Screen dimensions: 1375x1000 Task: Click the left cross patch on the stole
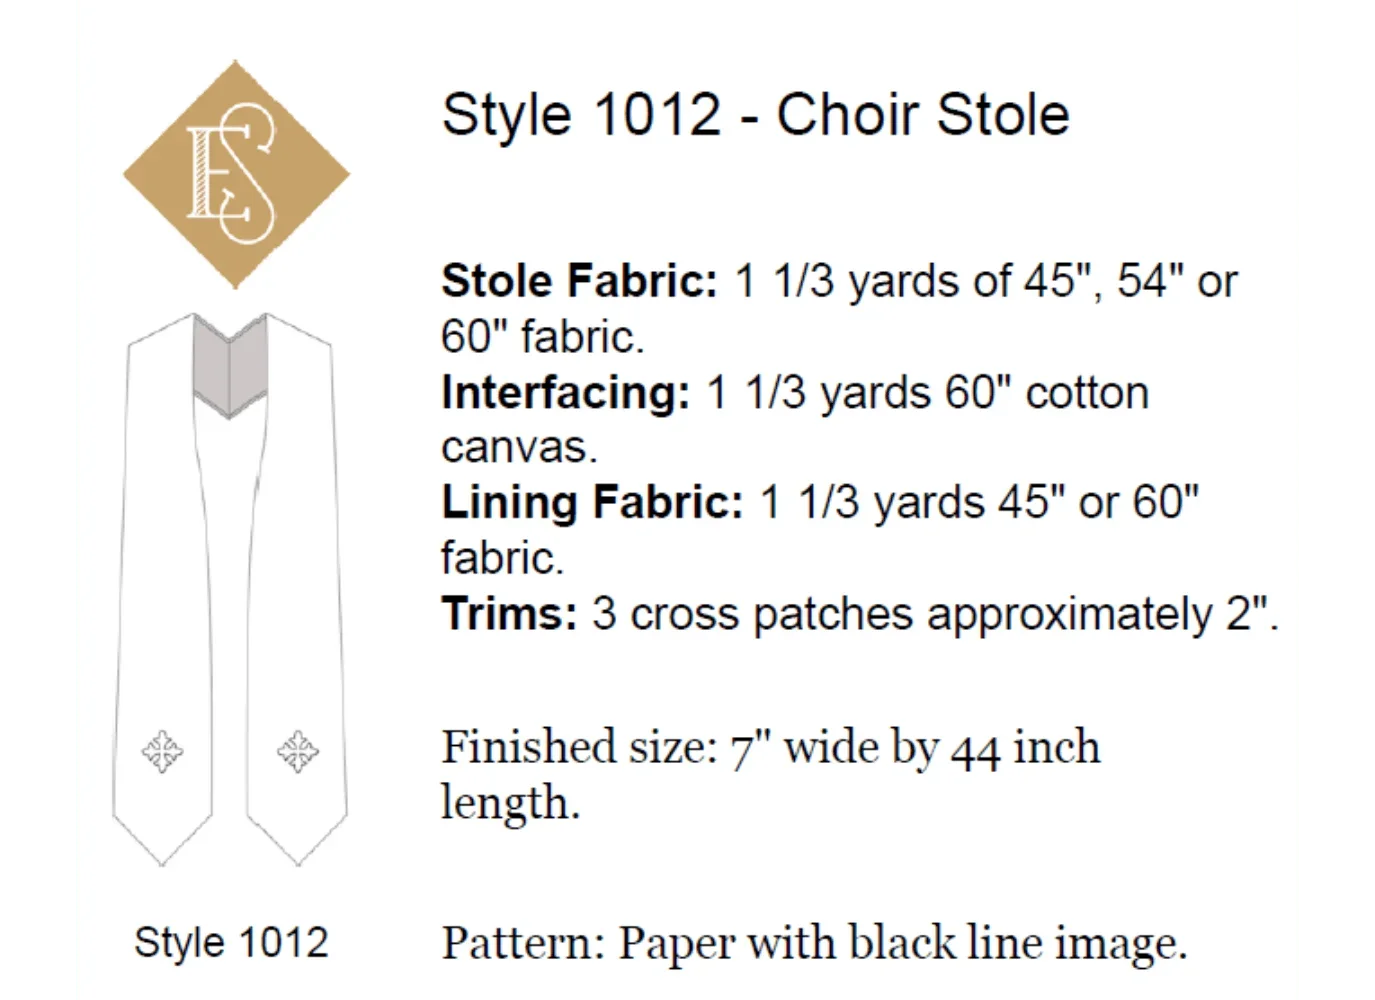(x=162, y=750)
